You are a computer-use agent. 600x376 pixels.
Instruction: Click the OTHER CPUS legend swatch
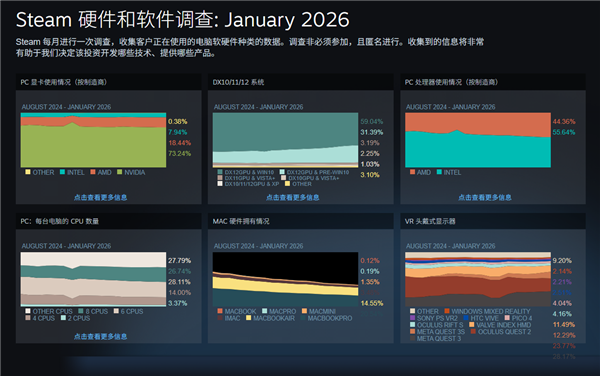(28, 311)
